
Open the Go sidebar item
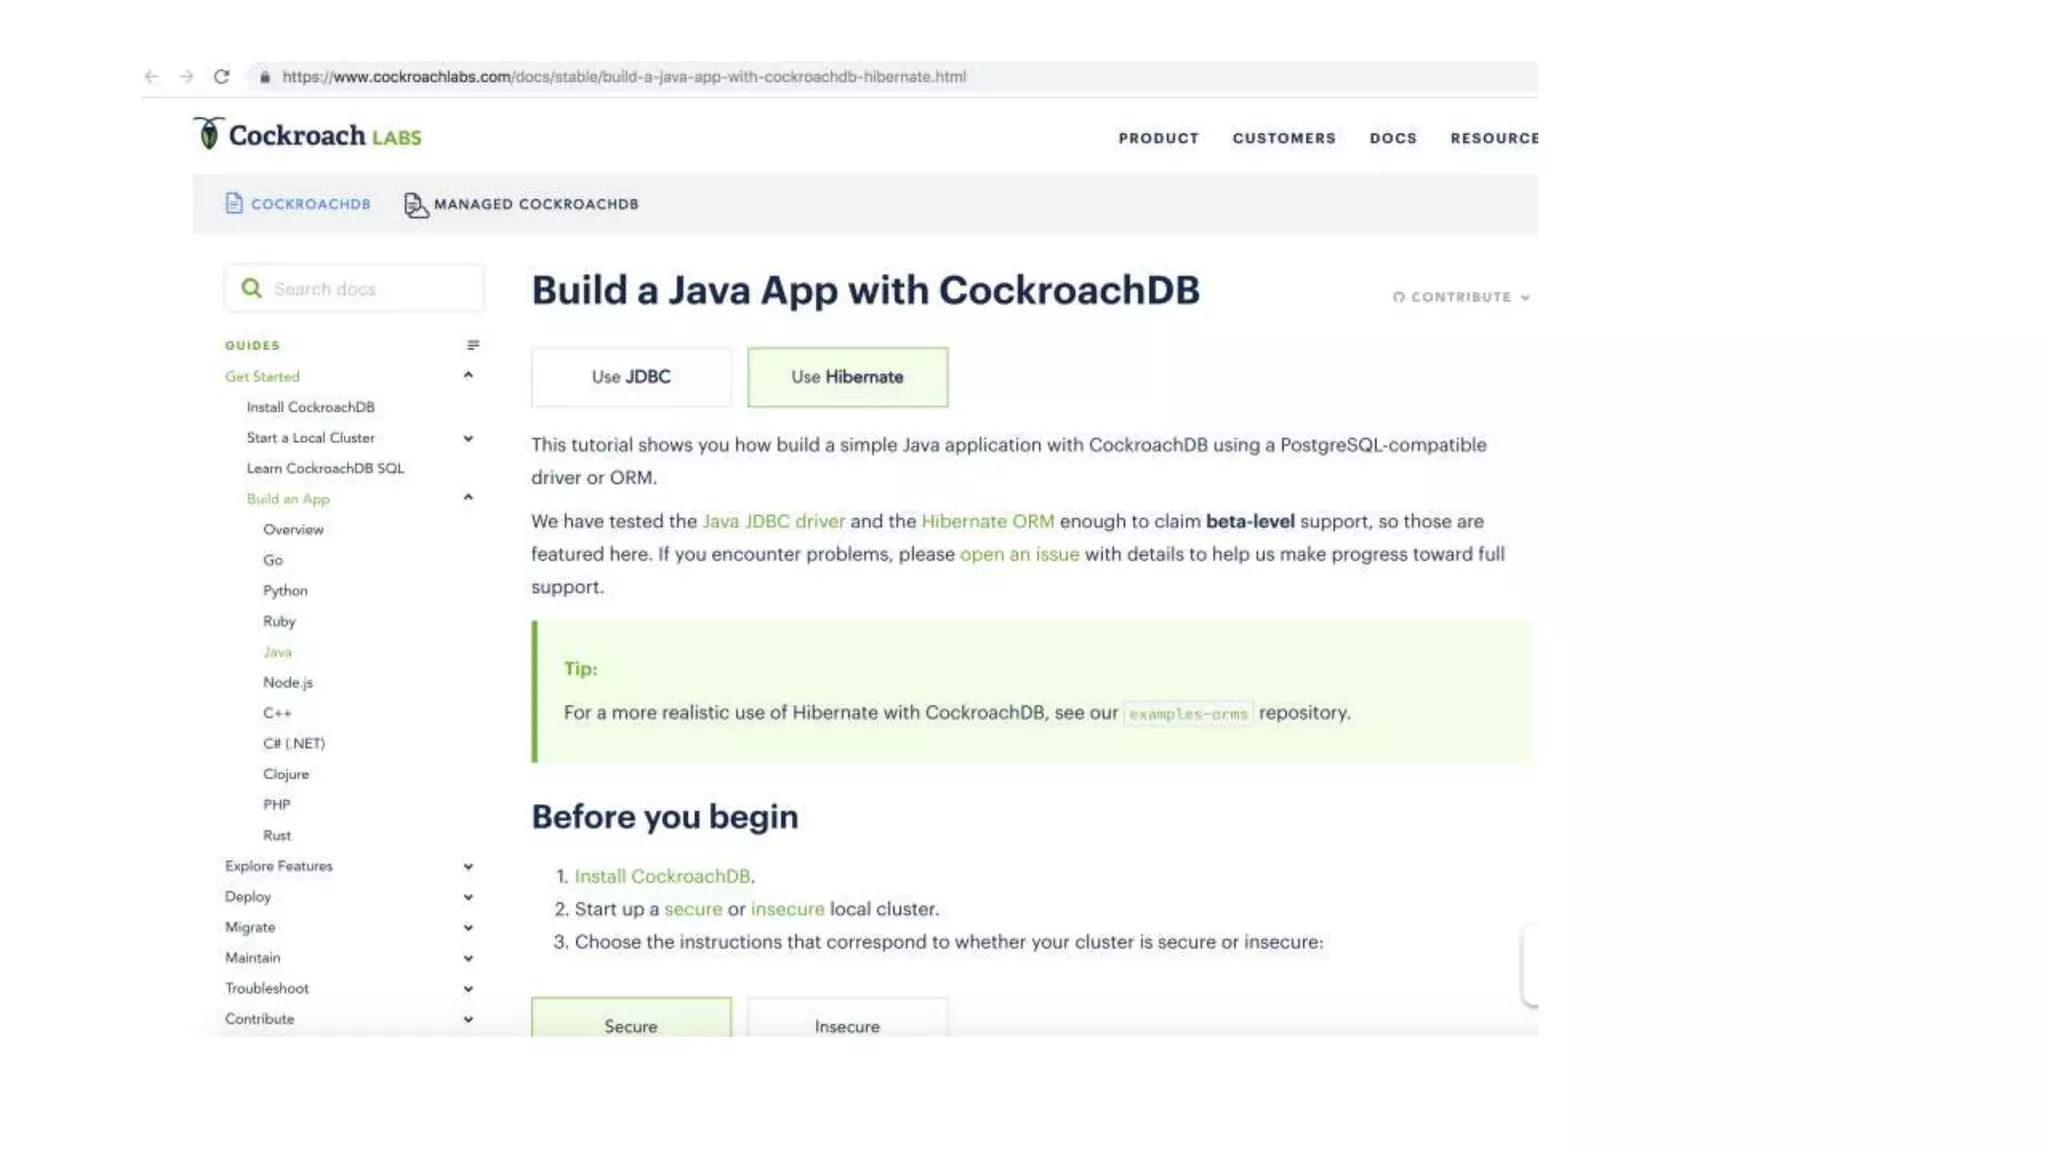pyautogui.click(x=273, y=560)
